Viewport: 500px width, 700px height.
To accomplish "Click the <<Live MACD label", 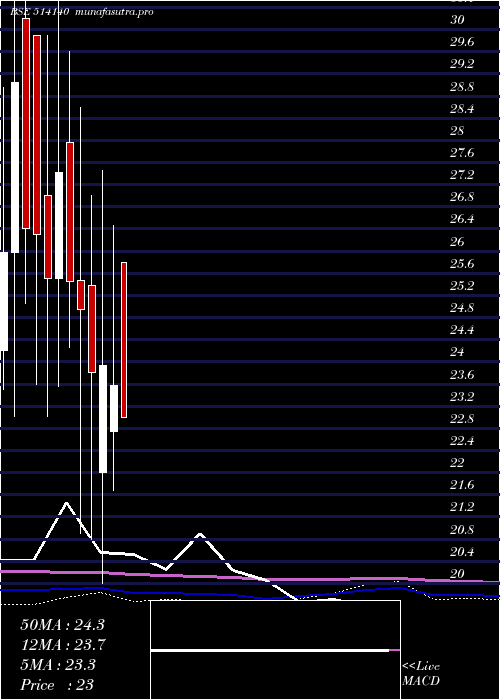I will point(421,673).
